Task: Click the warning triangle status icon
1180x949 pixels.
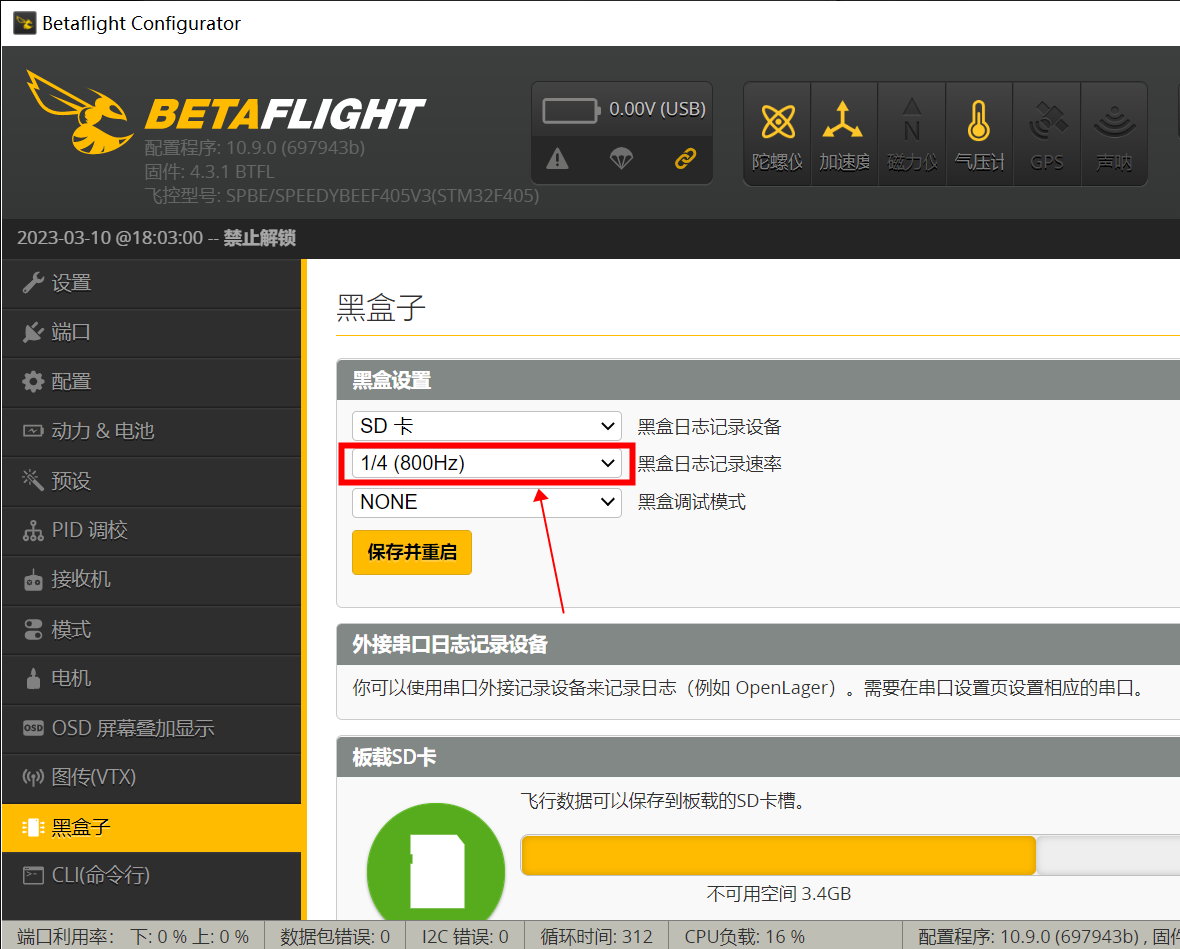Action: (x=557, y=159)
